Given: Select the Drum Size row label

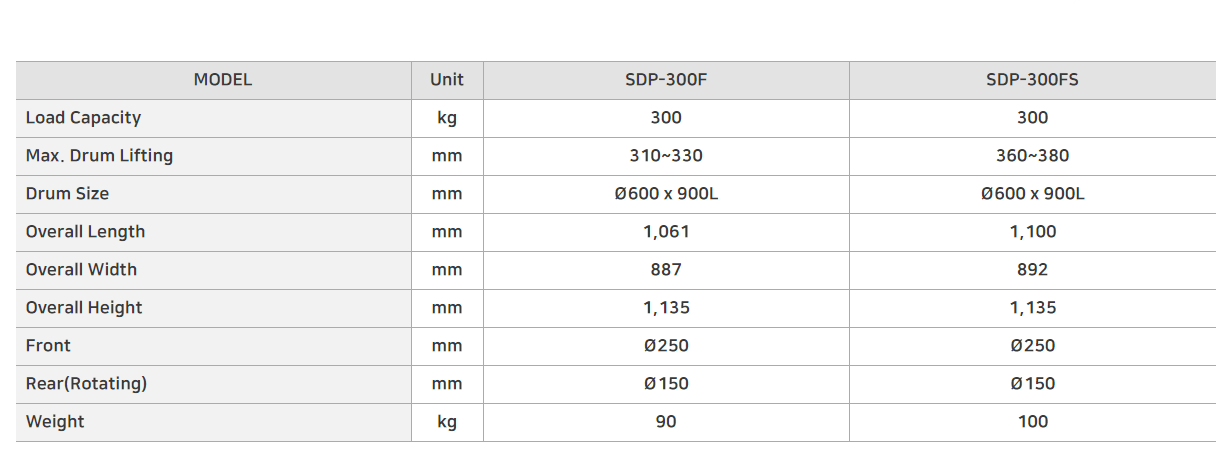Looking at the screenshot, I should click(x=67, y=194).
